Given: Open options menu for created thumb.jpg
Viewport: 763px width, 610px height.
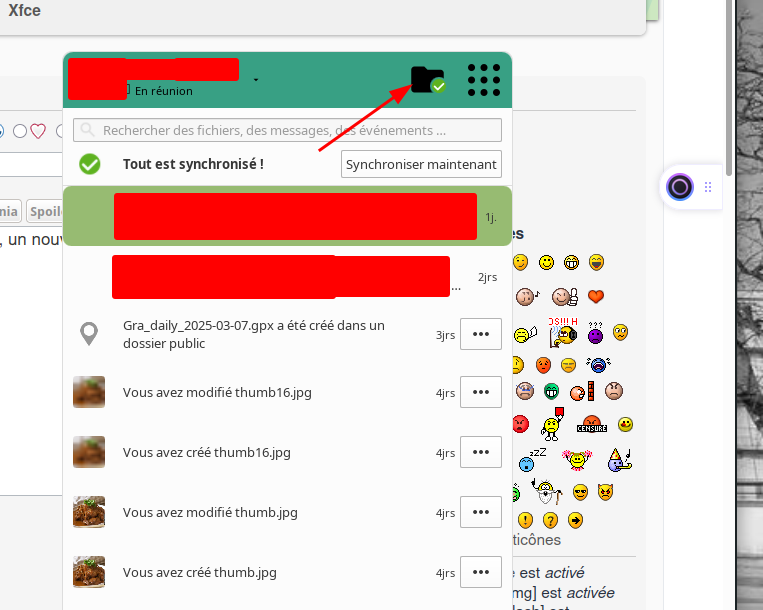Looking at the screenshot, I should pyautogui.click(x=481, y=572).
